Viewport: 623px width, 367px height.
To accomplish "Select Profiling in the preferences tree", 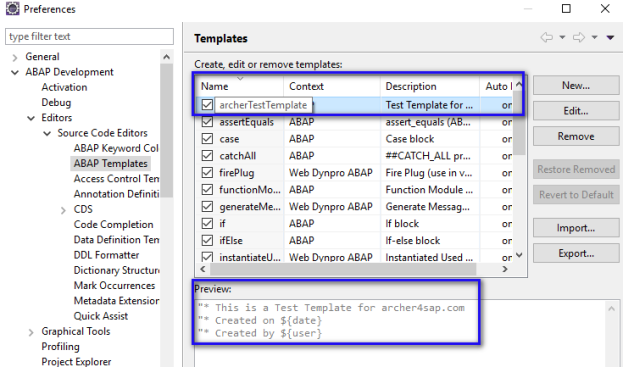I will (x=60, y=347).
